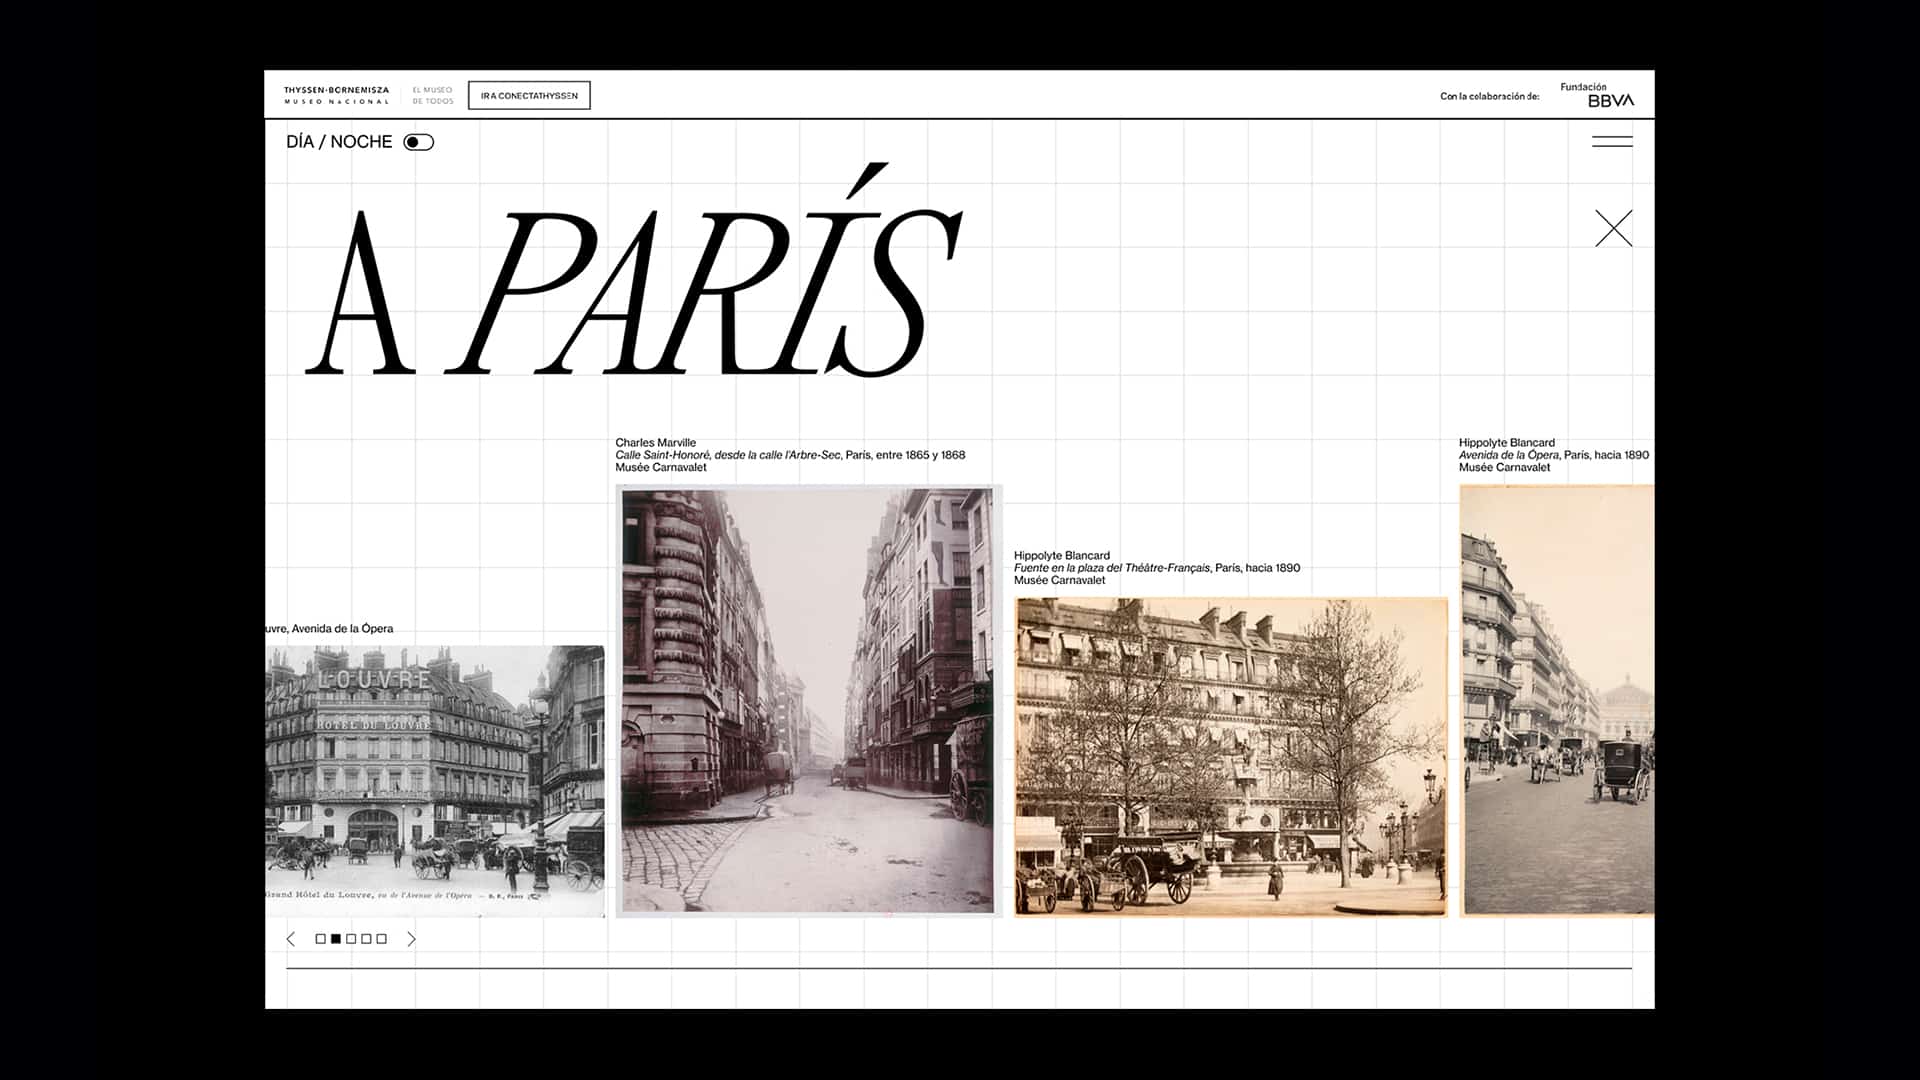
Task: Click the Thyssen-Bornemisza Museo Nacional logo
Action: tap(336, 96)
